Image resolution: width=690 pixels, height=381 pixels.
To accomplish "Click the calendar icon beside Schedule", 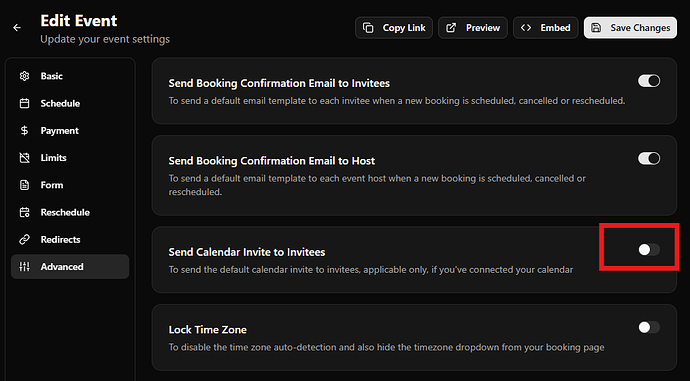I will [x=25, y=103].
